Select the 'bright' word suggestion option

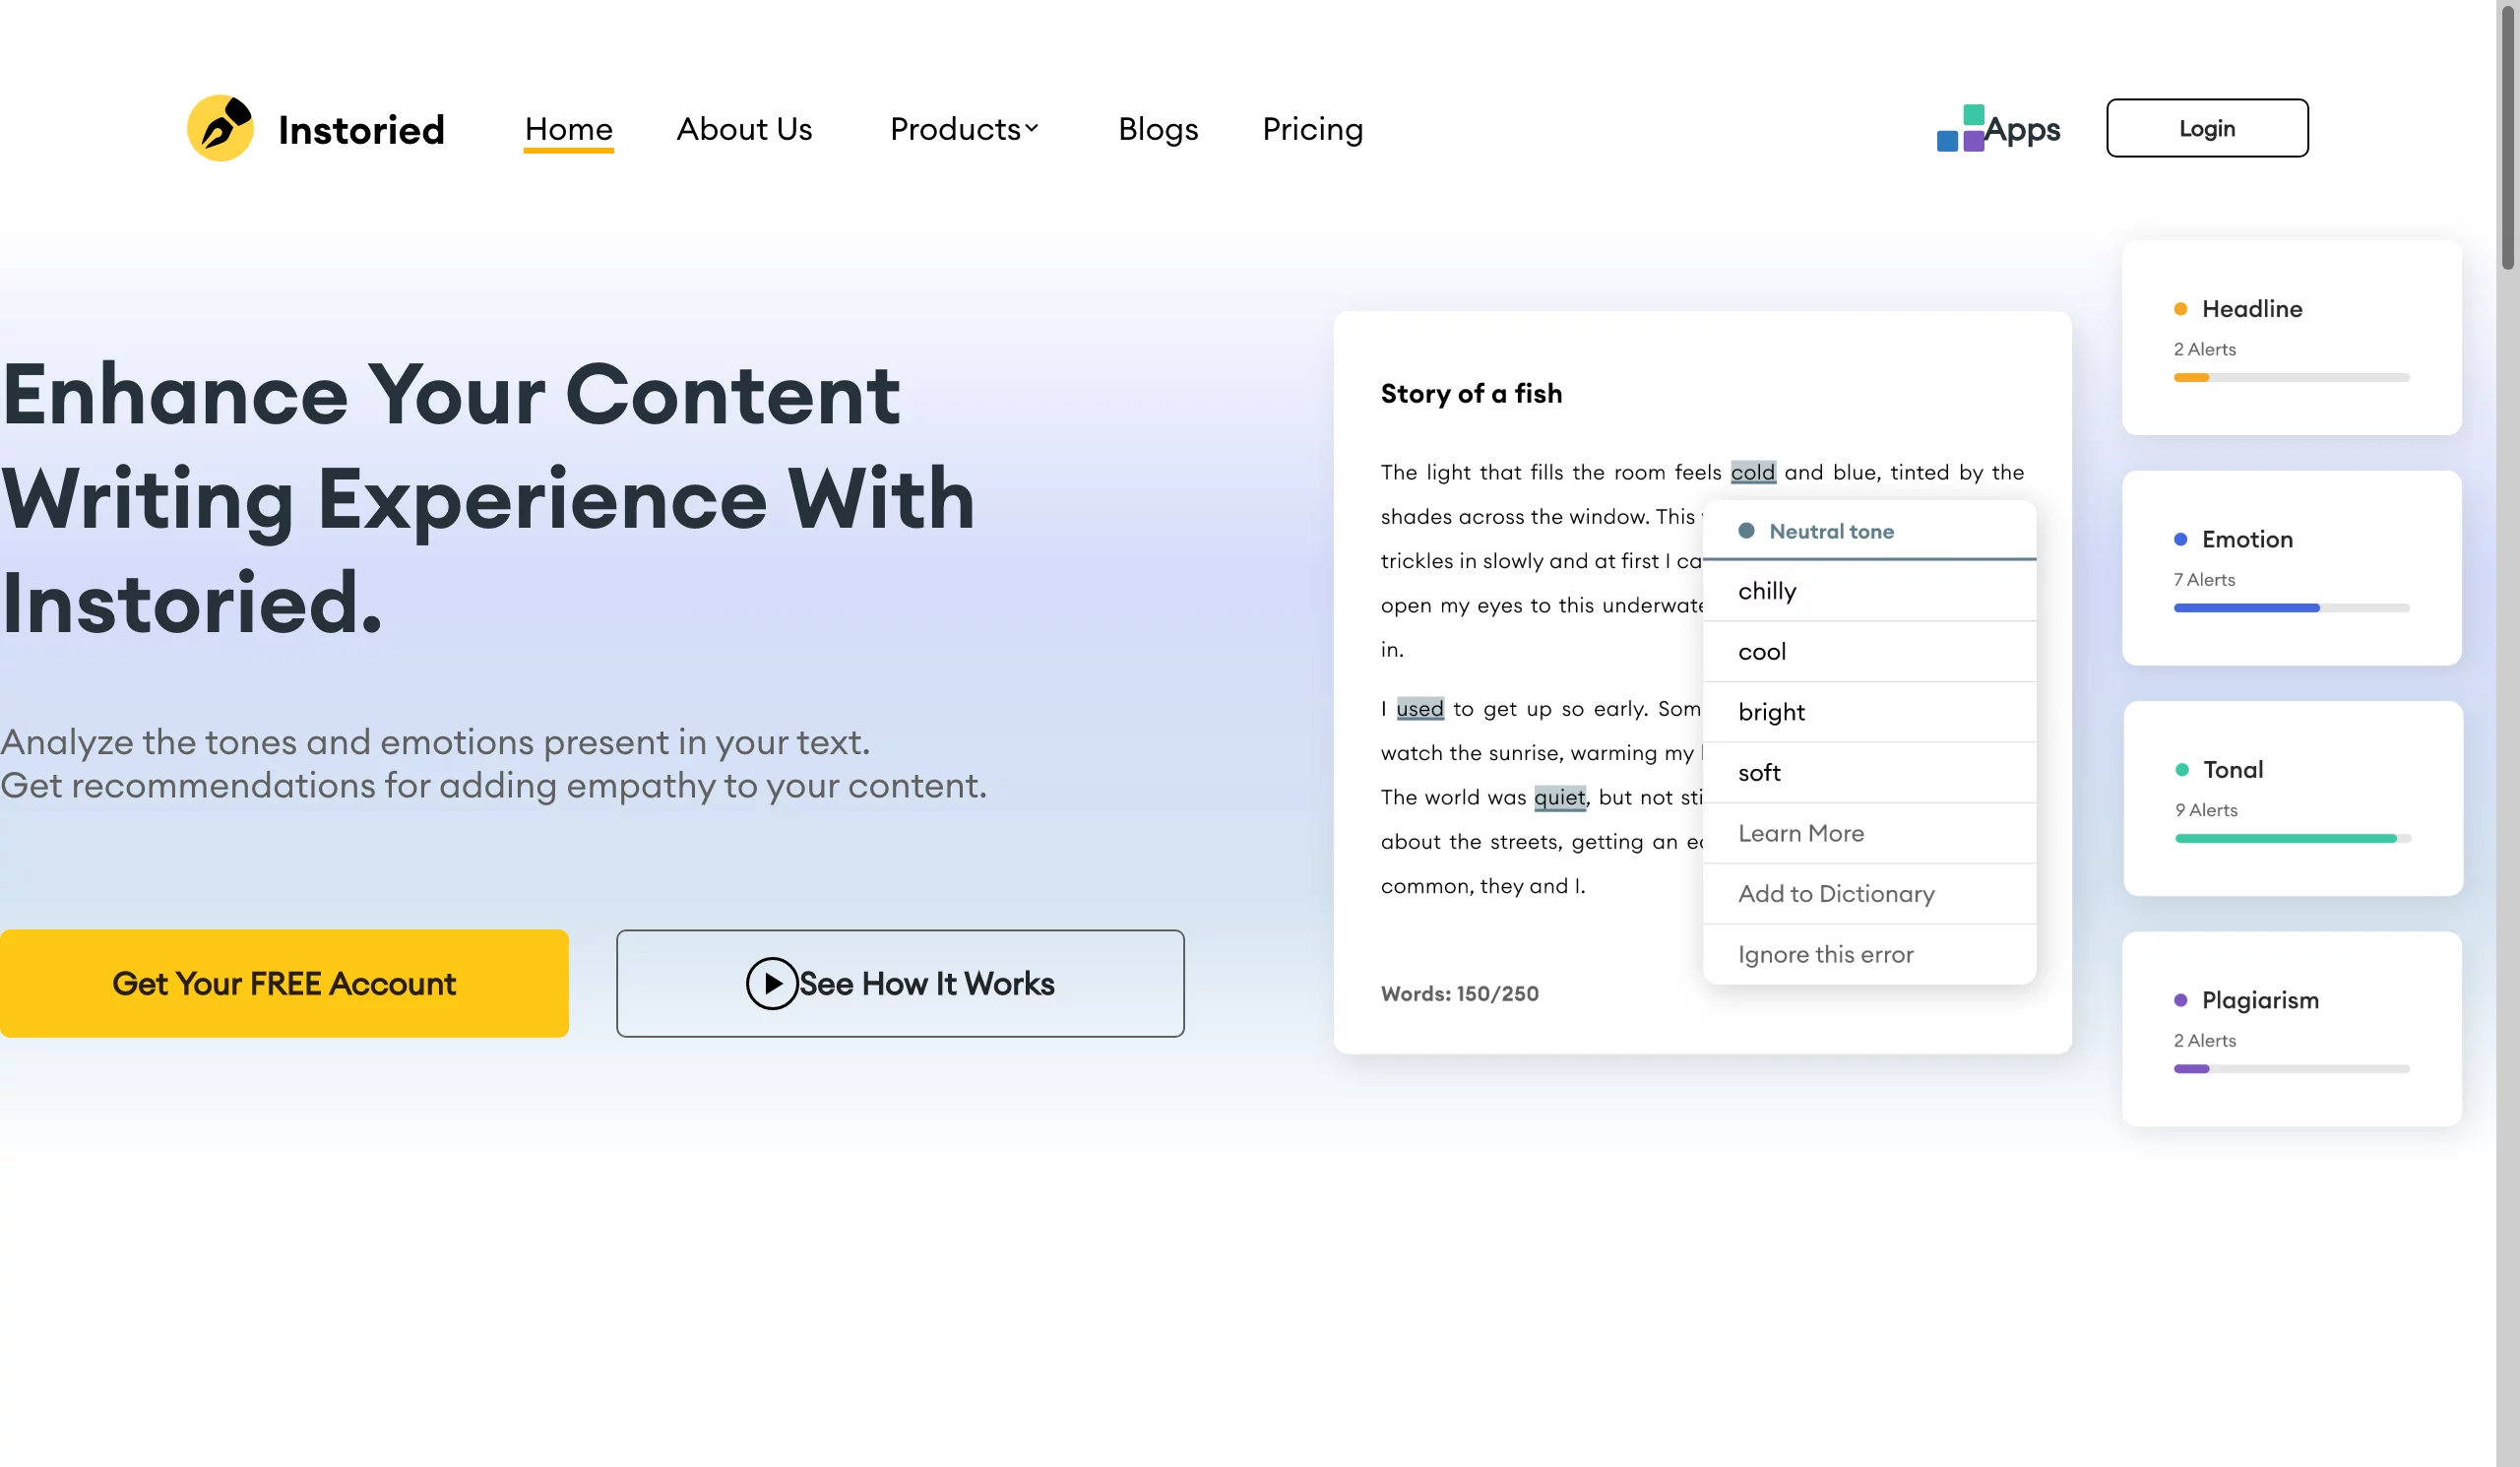point(1771,711)
